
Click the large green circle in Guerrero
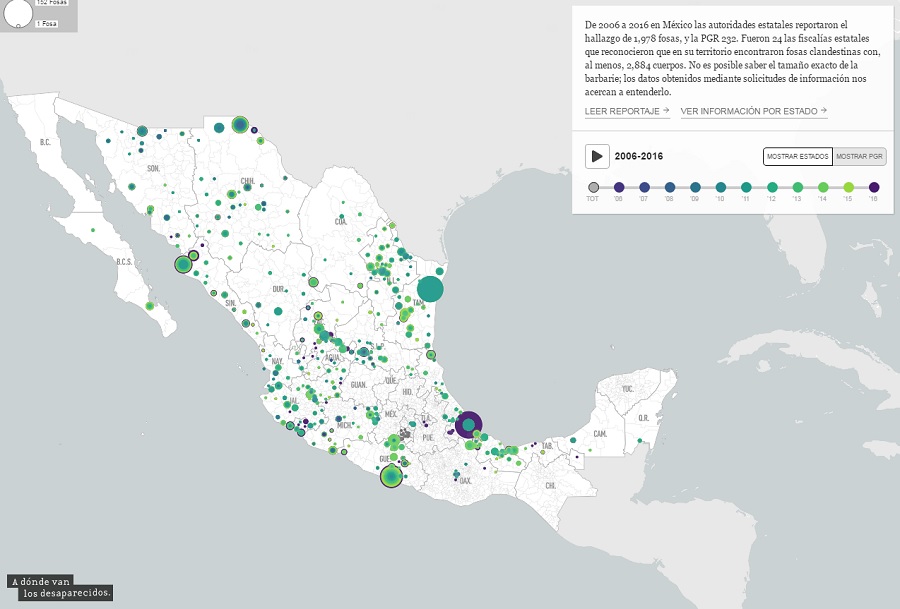coord(391,477)
